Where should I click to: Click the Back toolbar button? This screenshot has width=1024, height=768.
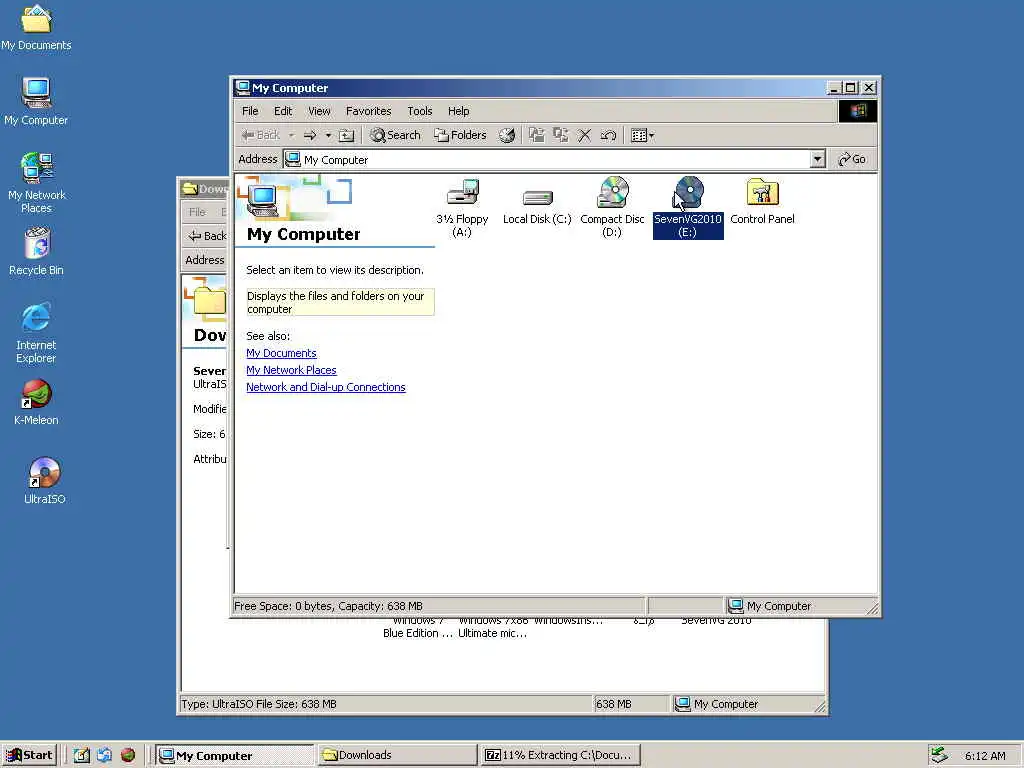pyautogui.click(x=261, y=135)
